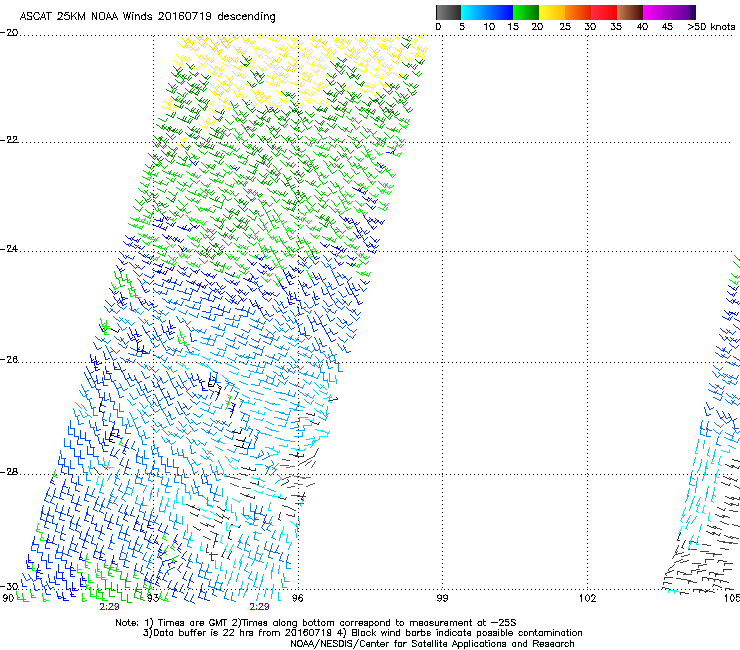Click the '40' label under the color scale
This screenshot has height=650, width=740.
(642, 27)
